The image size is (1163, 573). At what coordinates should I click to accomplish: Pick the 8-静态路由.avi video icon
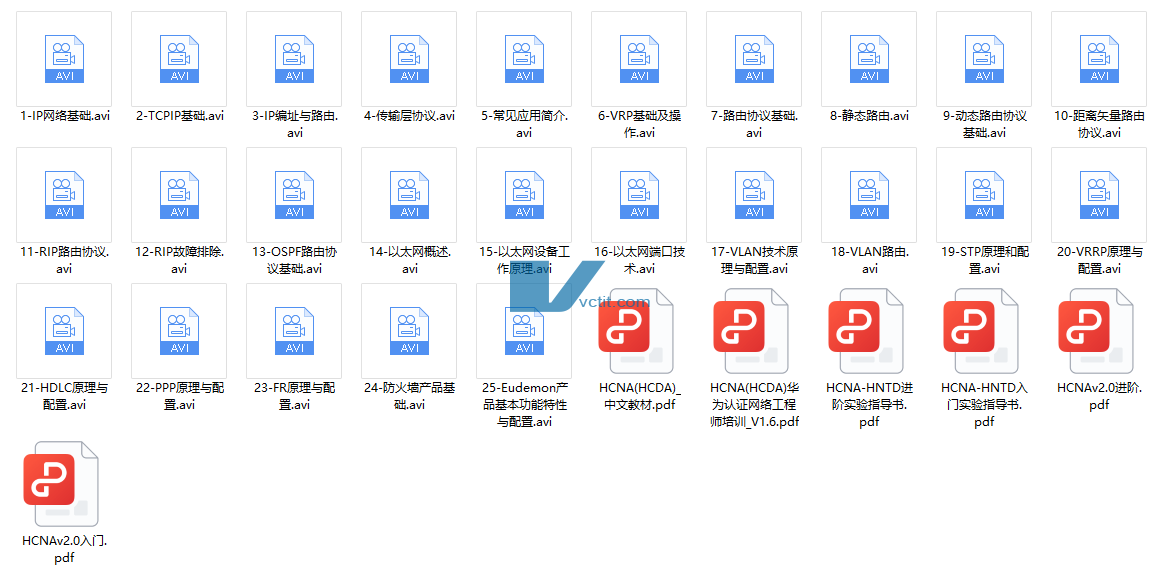(x=869, y=59)
